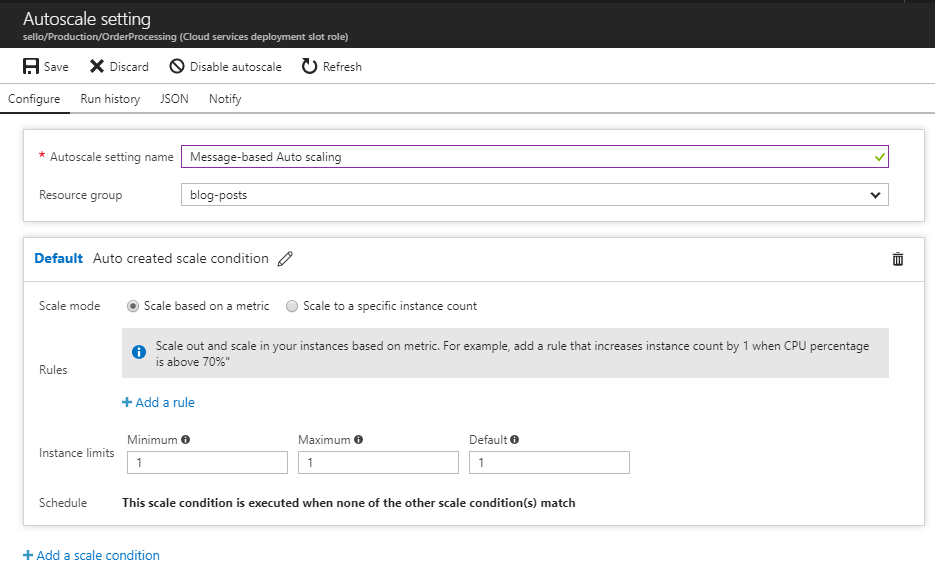Open the Run history tab
This screenshot has width=935, height=579.
tap(110, 99)
